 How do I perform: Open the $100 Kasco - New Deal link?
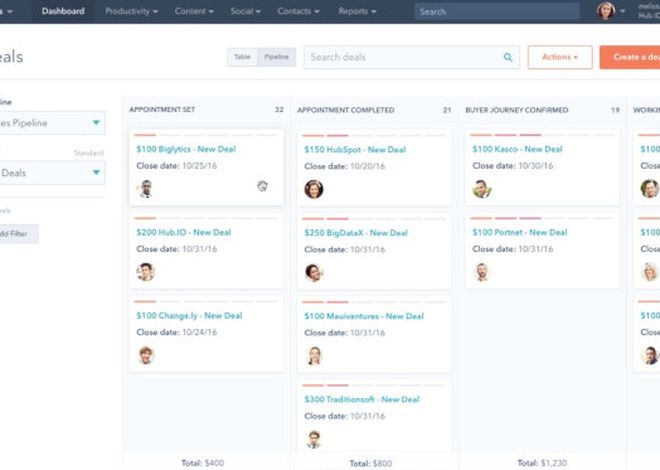tap(517, 149)
